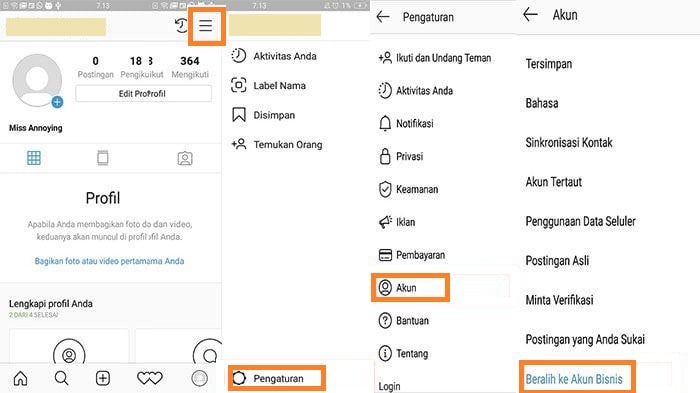Open search with the magnifier icon
700x393 pixels.
coord(62,378)
